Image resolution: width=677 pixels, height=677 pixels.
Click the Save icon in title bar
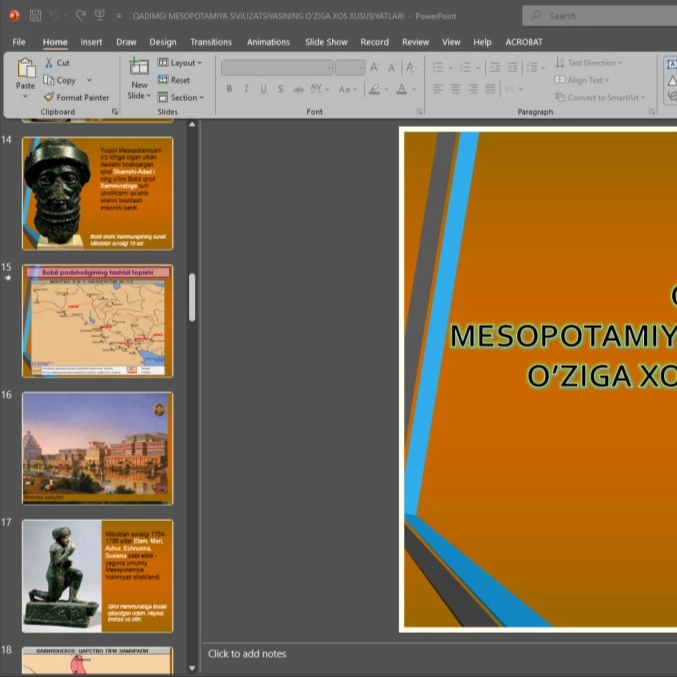(x=35, y=16)
